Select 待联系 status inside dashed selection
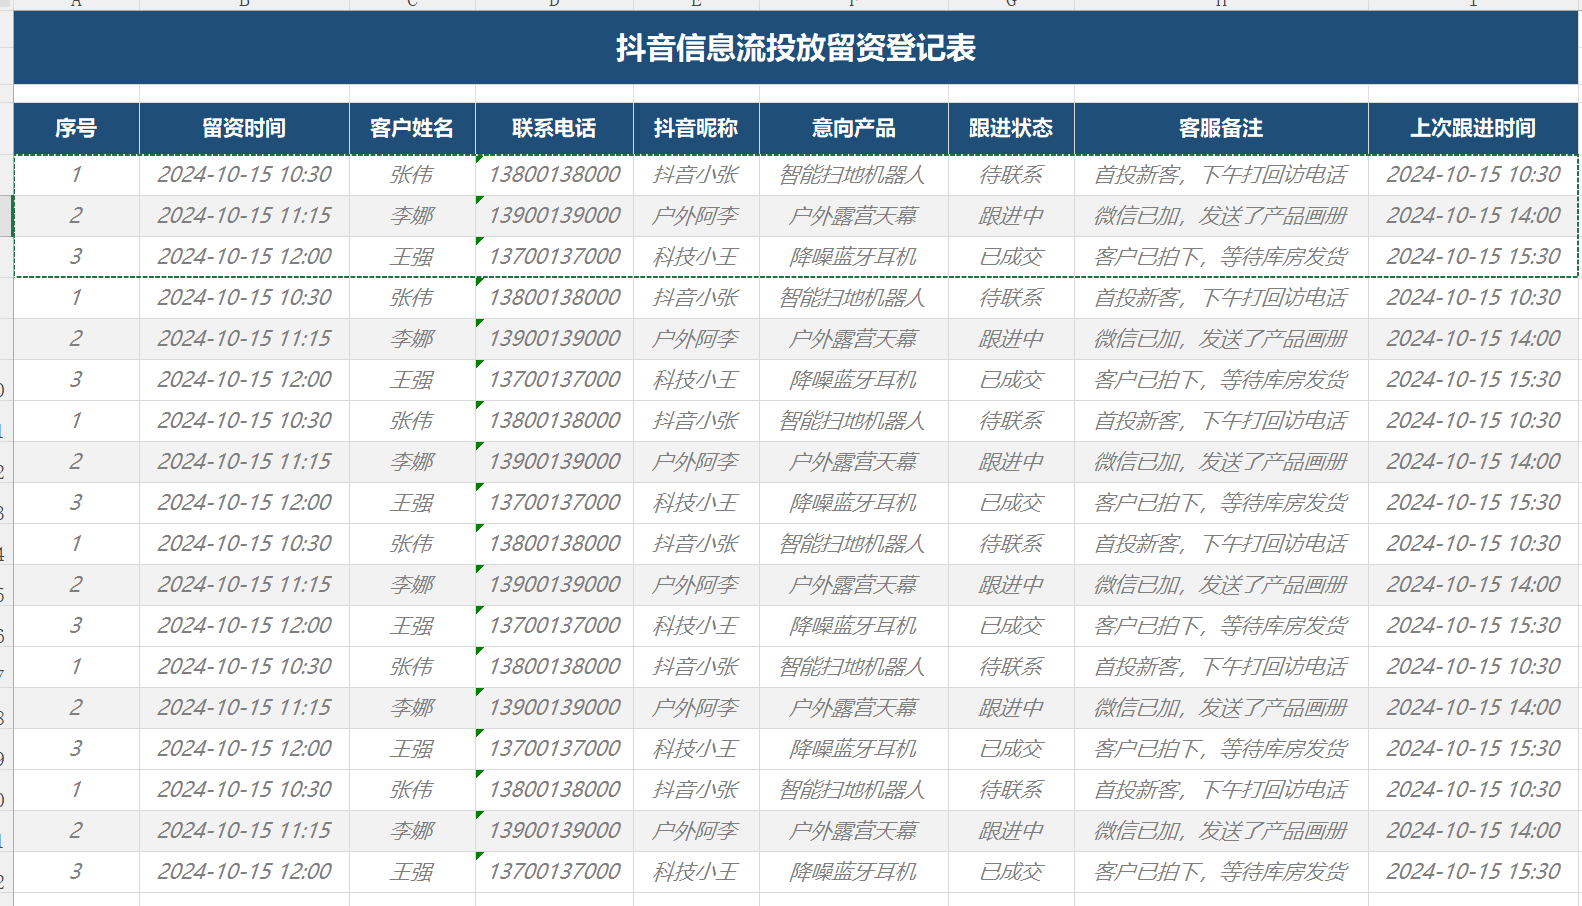This screenshot has height=906, width=1582. point(1011,175)
